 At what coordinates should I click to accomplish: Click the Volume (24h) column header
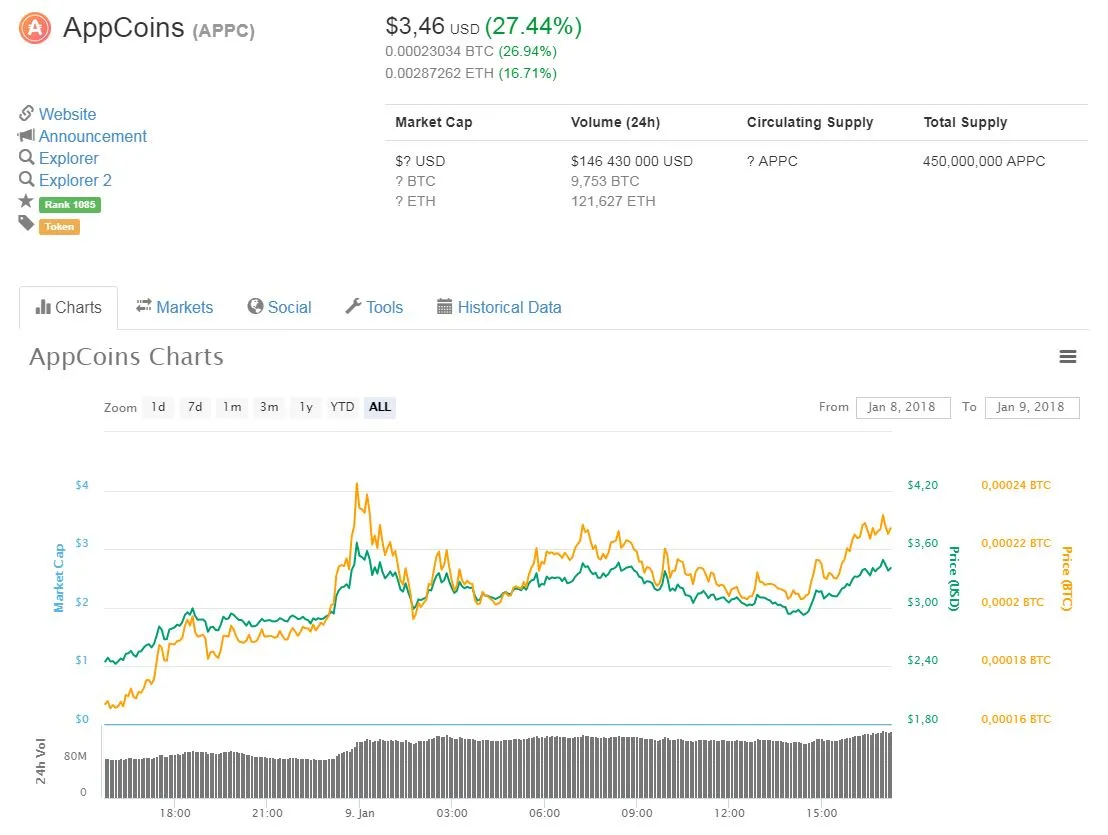coord(615,122)
